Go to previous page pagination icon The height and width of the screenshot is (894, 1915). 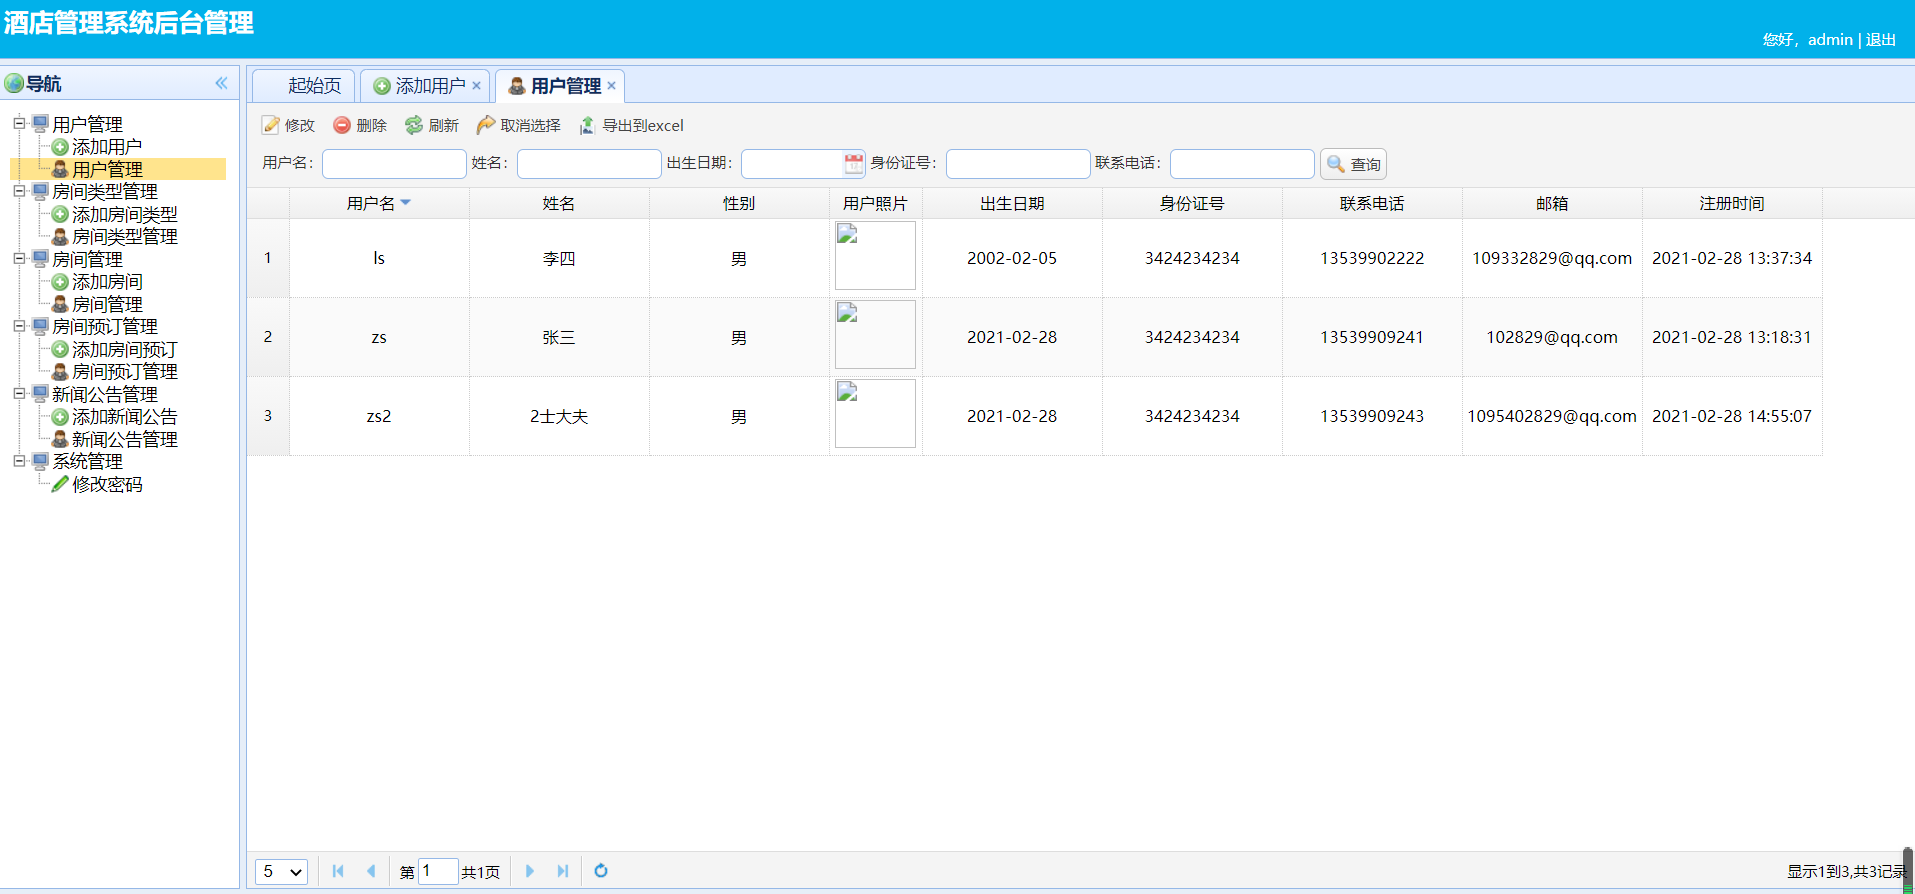tap(371, 871)
